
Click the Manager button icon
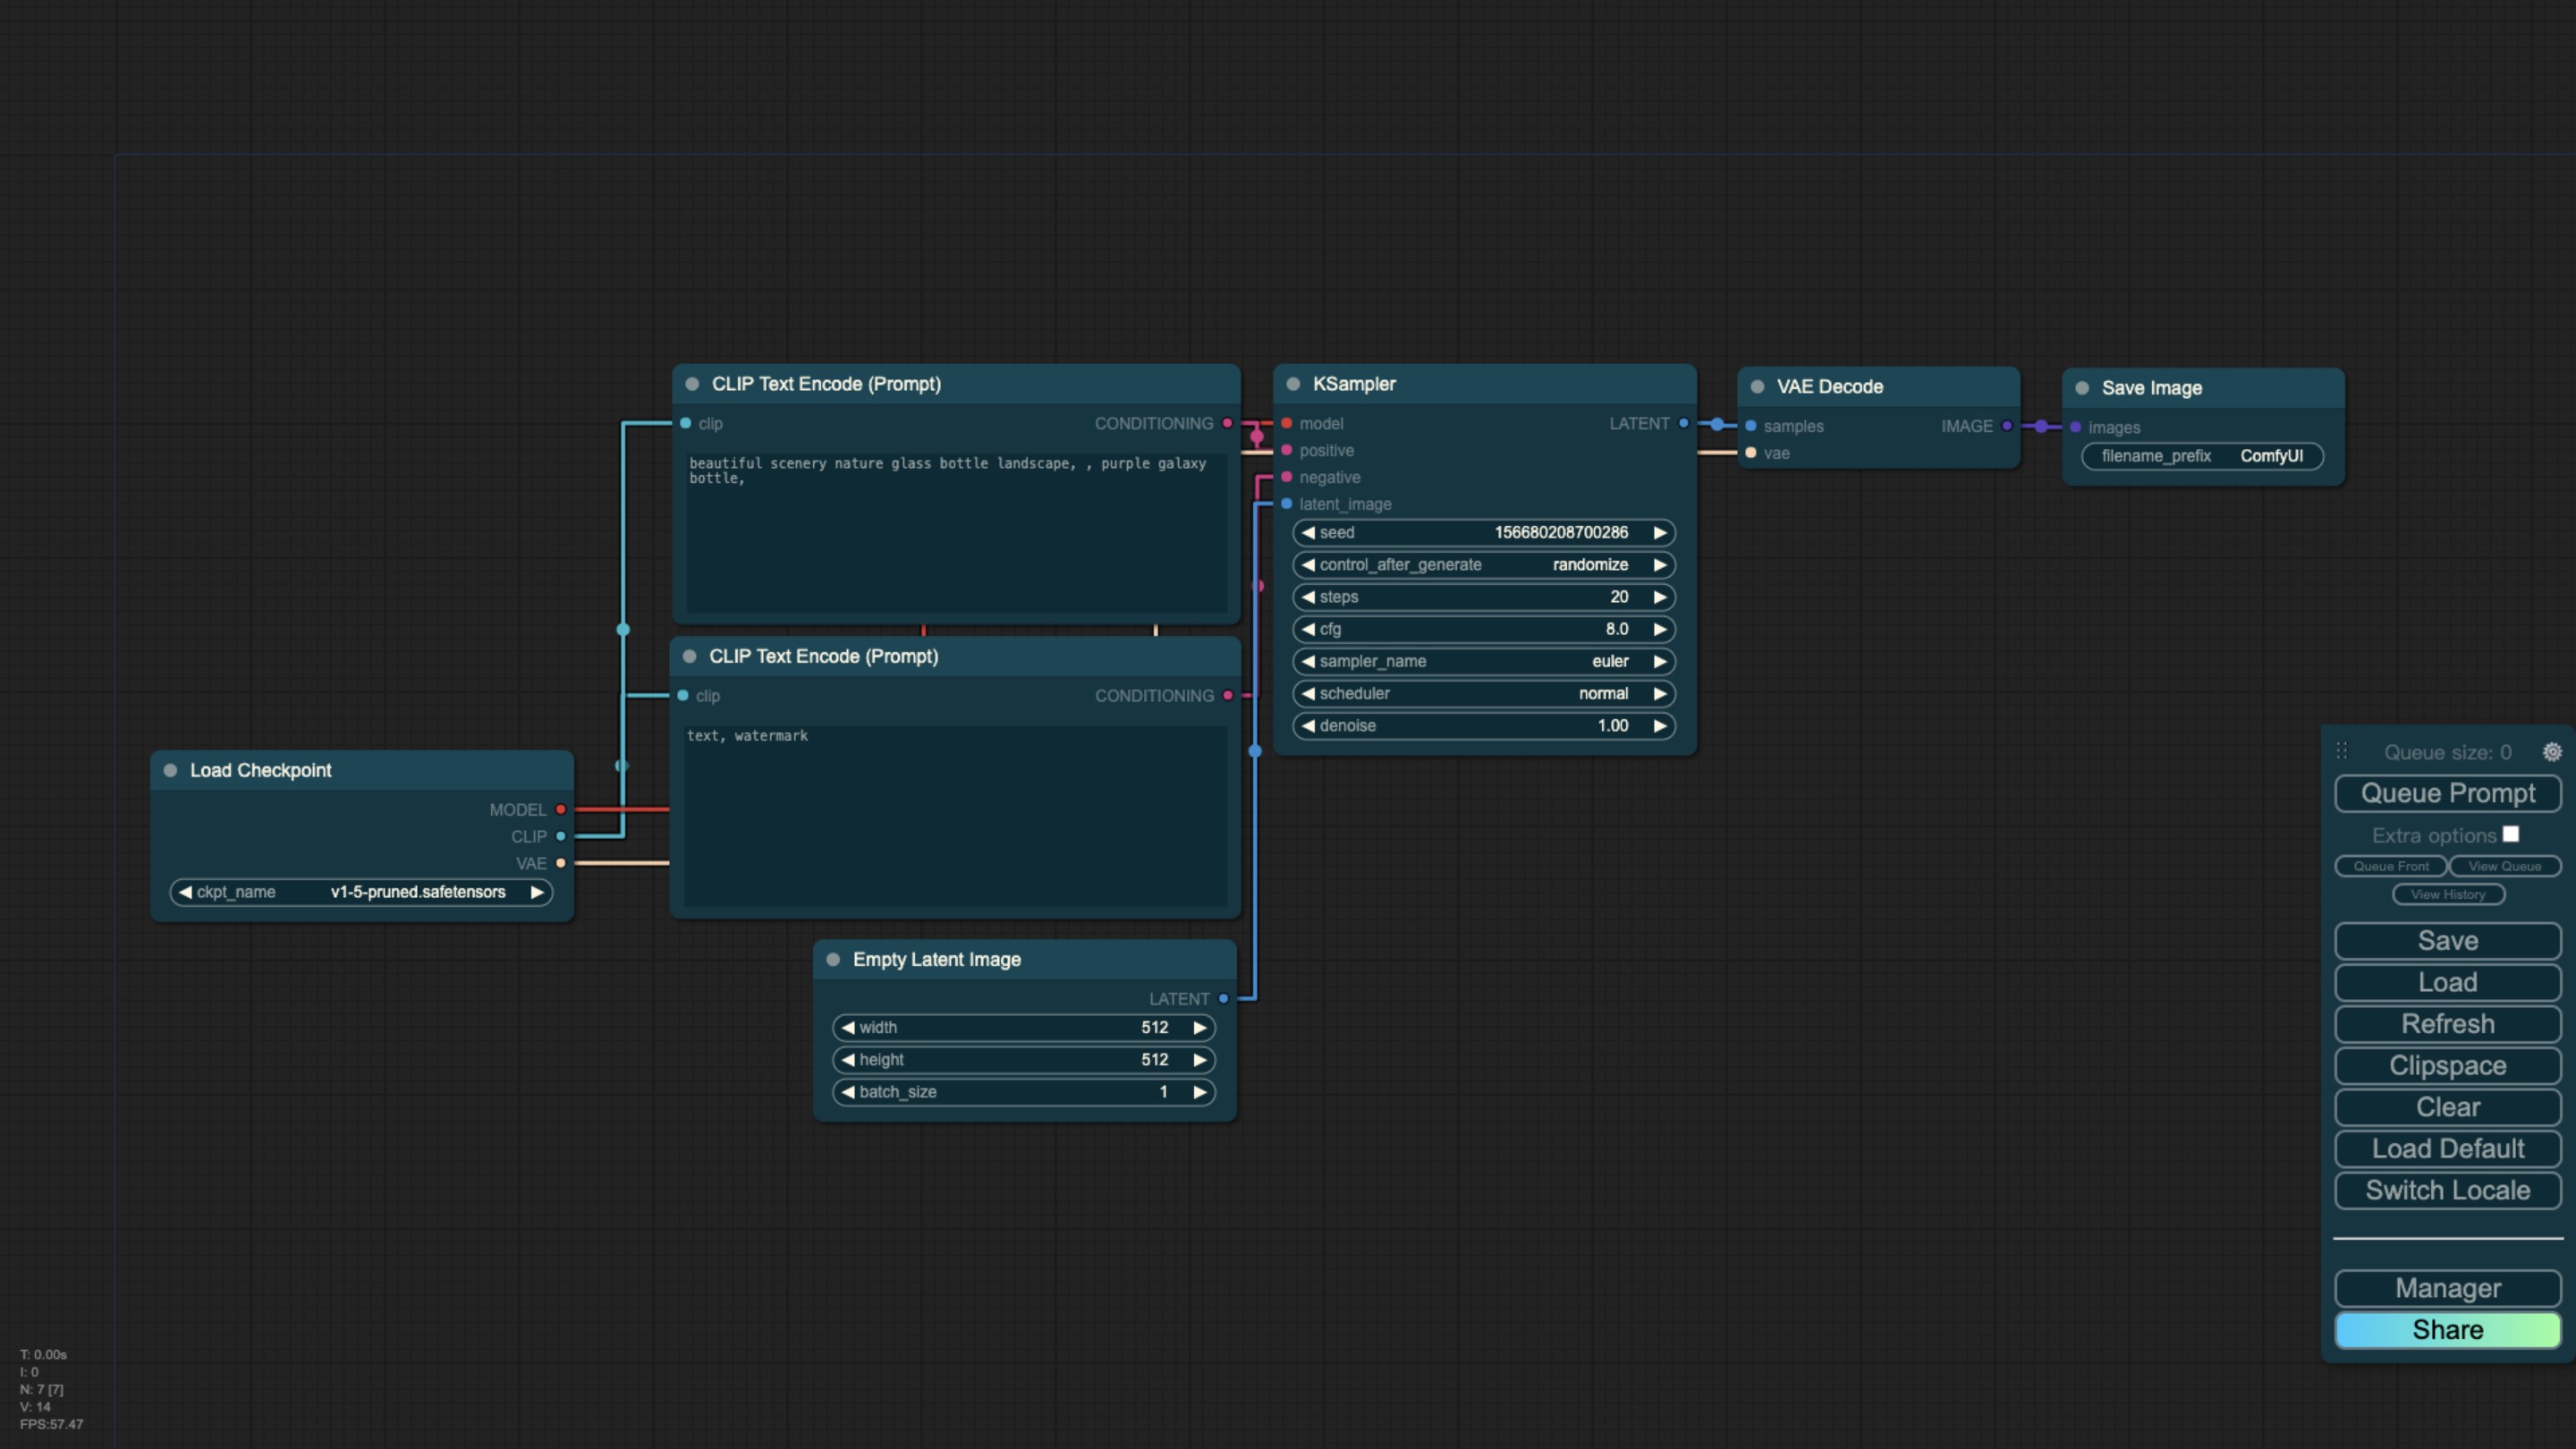(x=2447, y=1290)
